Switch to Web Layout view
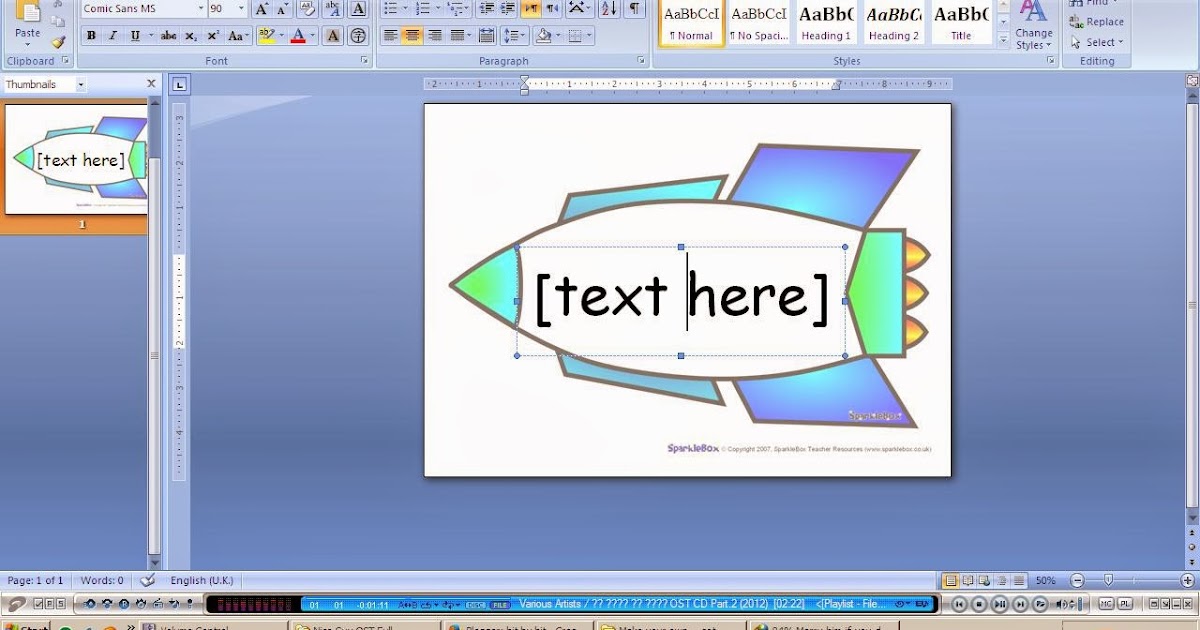Screen dimensions: 1200x630 tap(985, 580)
